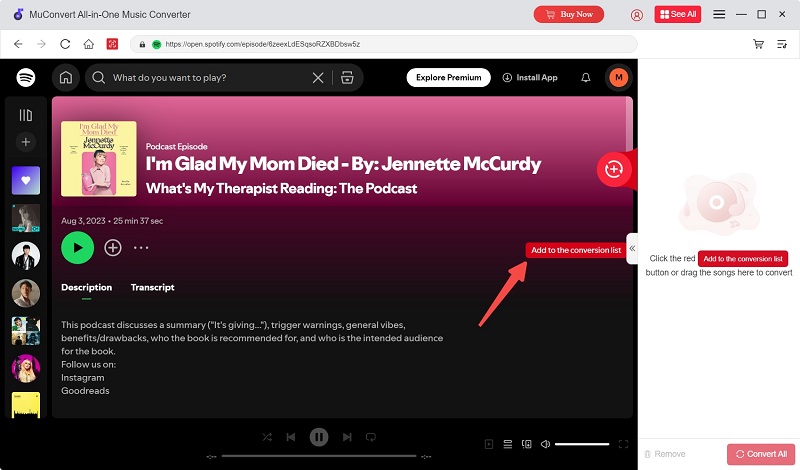
Task: Open the Now Playing view icon
Action: click(x=489, y=444)
